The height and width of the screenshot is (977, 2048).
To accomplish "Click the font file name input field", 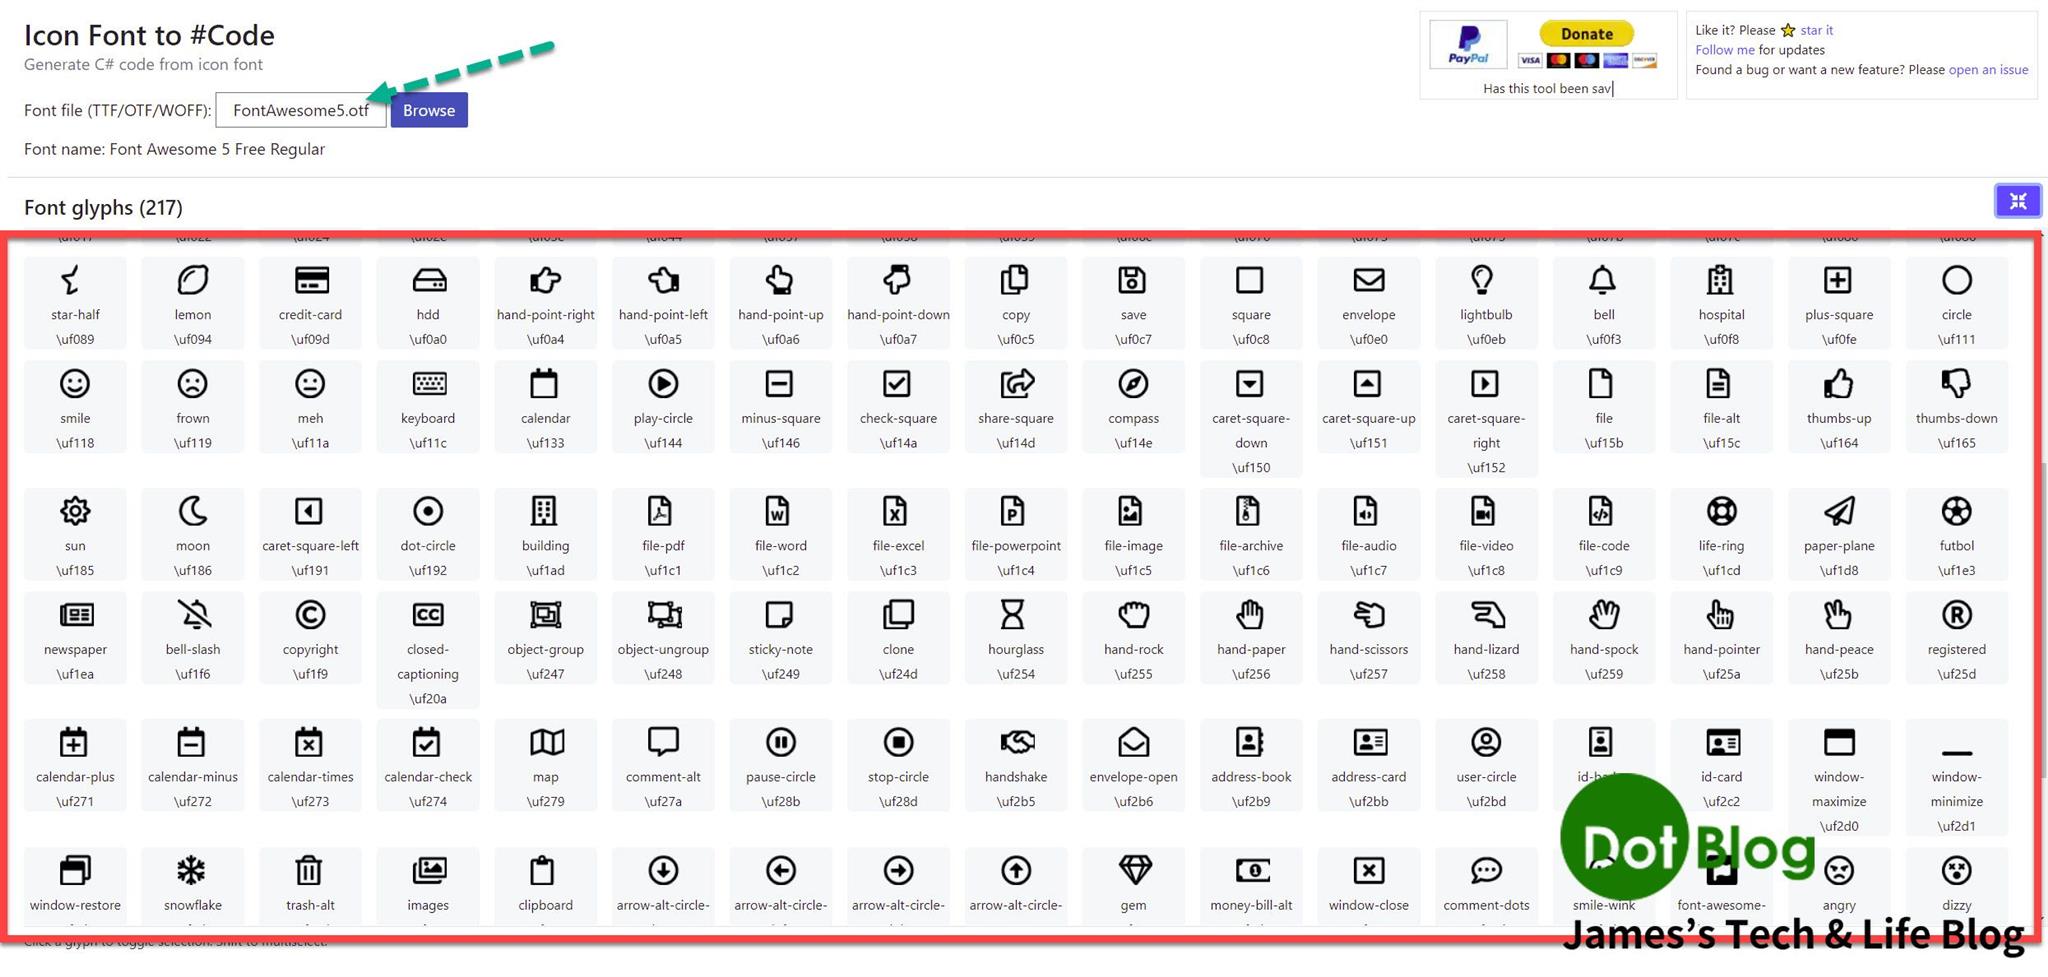I will [300, 110].
